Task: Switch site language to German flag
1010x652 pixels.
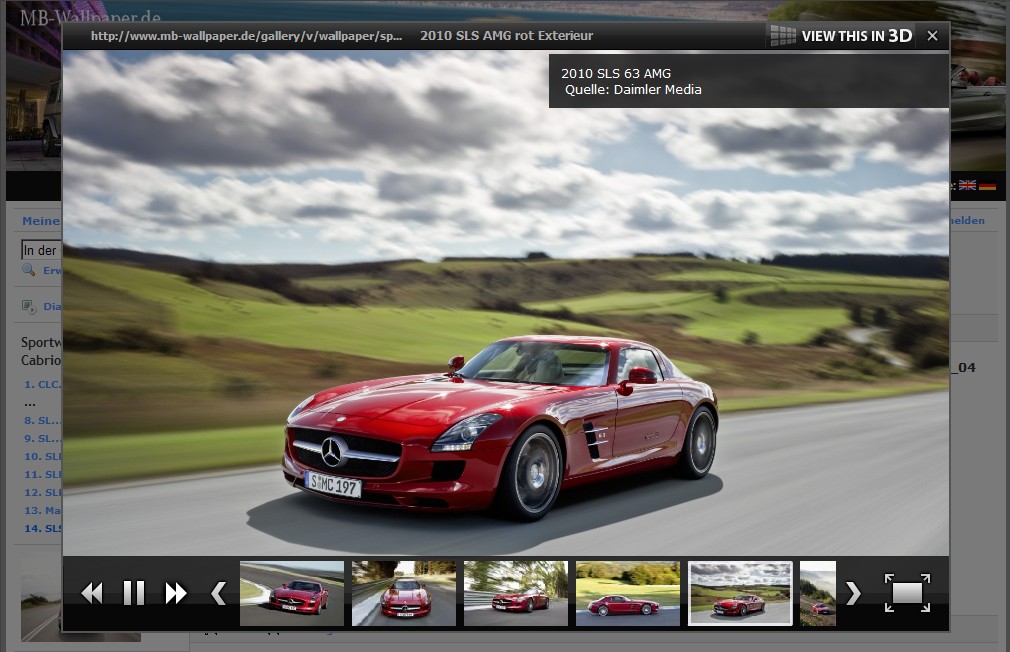Action: click(987, 185)
